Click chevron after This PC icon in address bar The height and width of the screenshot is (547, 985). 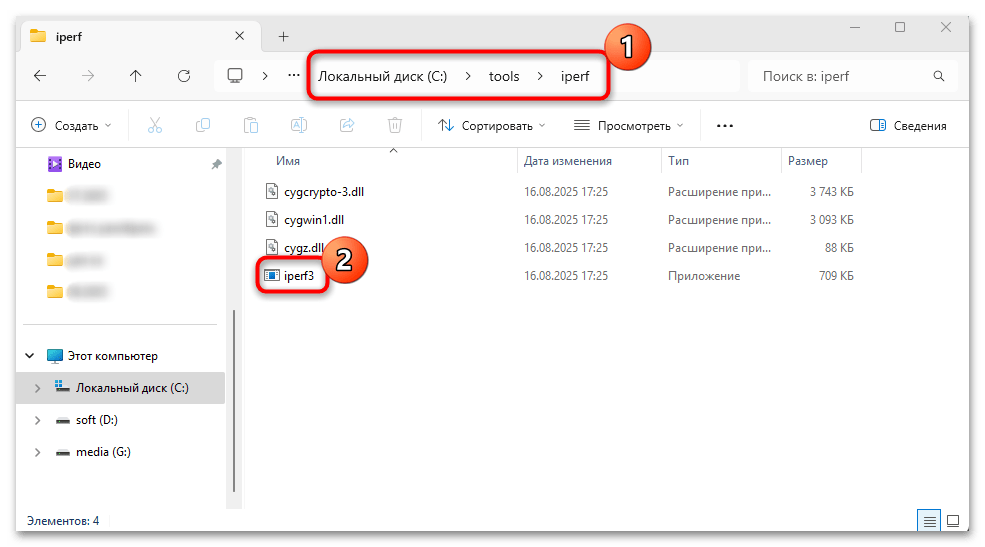(x=265, y=76)
